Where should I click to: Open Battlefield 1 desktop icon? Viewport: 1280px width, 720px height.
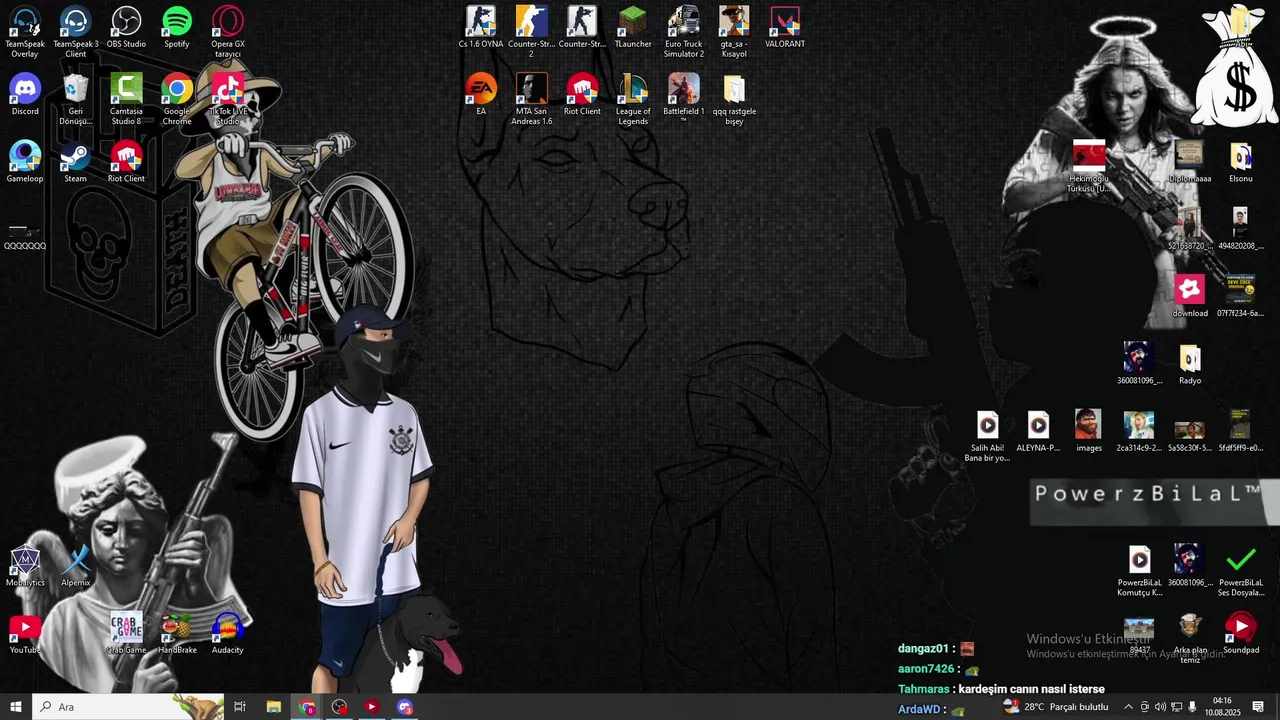tap(684, 100)
